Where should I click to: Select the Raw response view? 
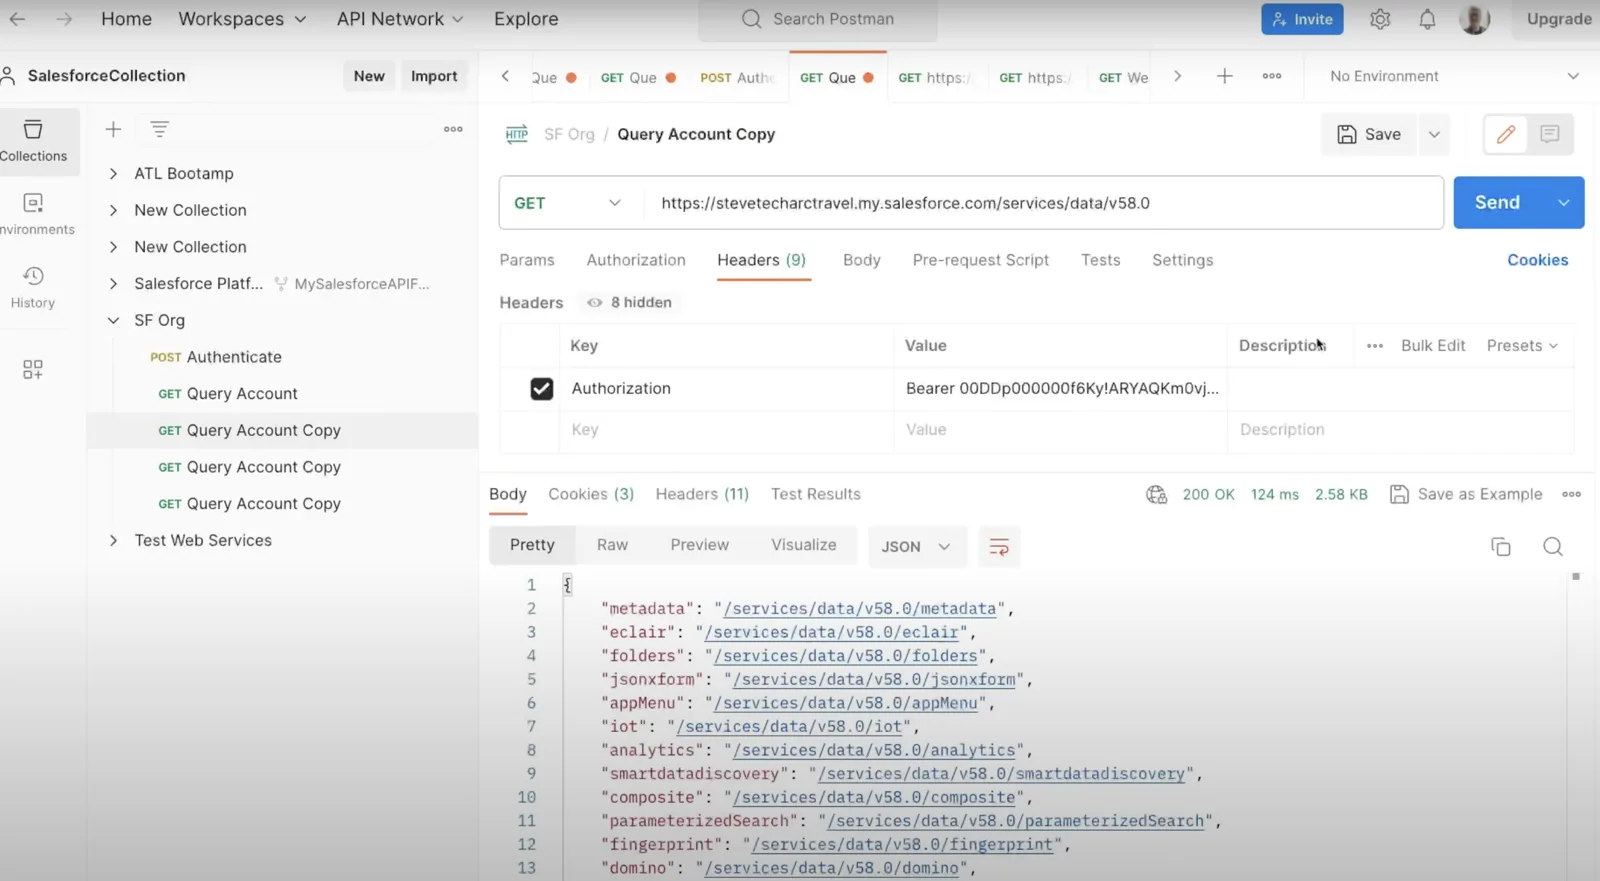point(612,545)
